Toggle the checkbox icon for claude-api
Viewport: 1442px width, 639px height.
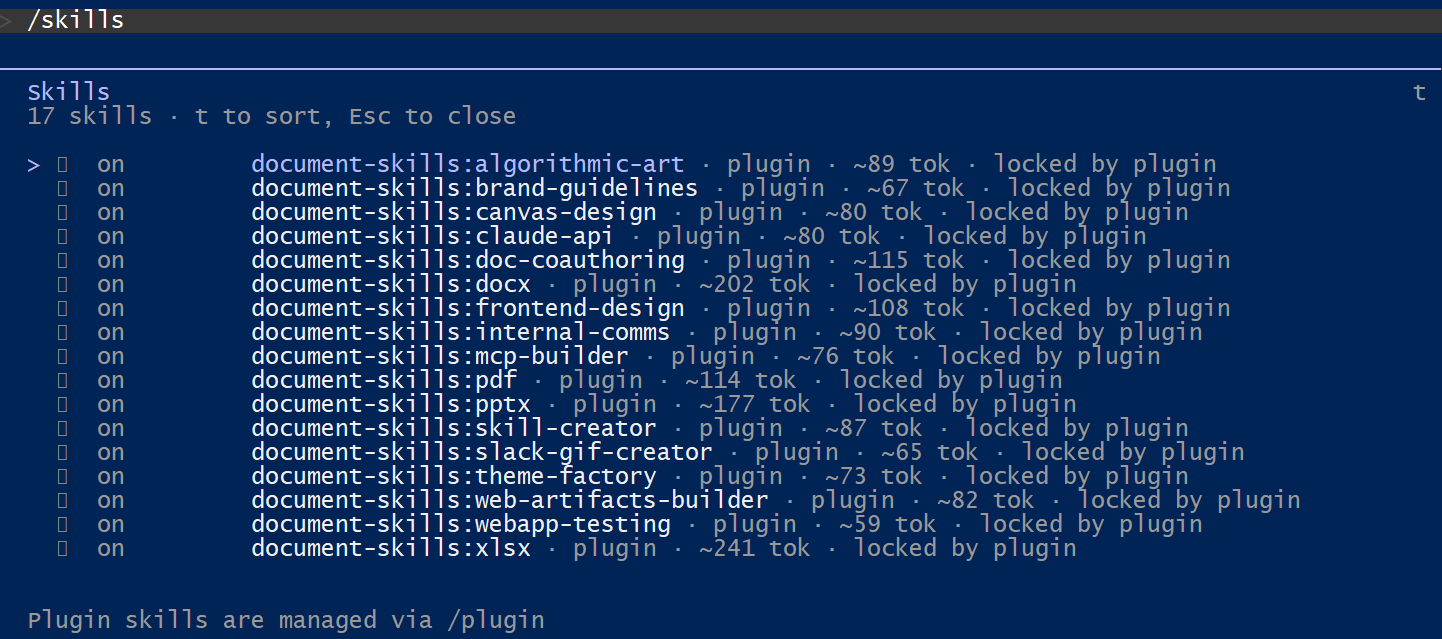[62, 236]
